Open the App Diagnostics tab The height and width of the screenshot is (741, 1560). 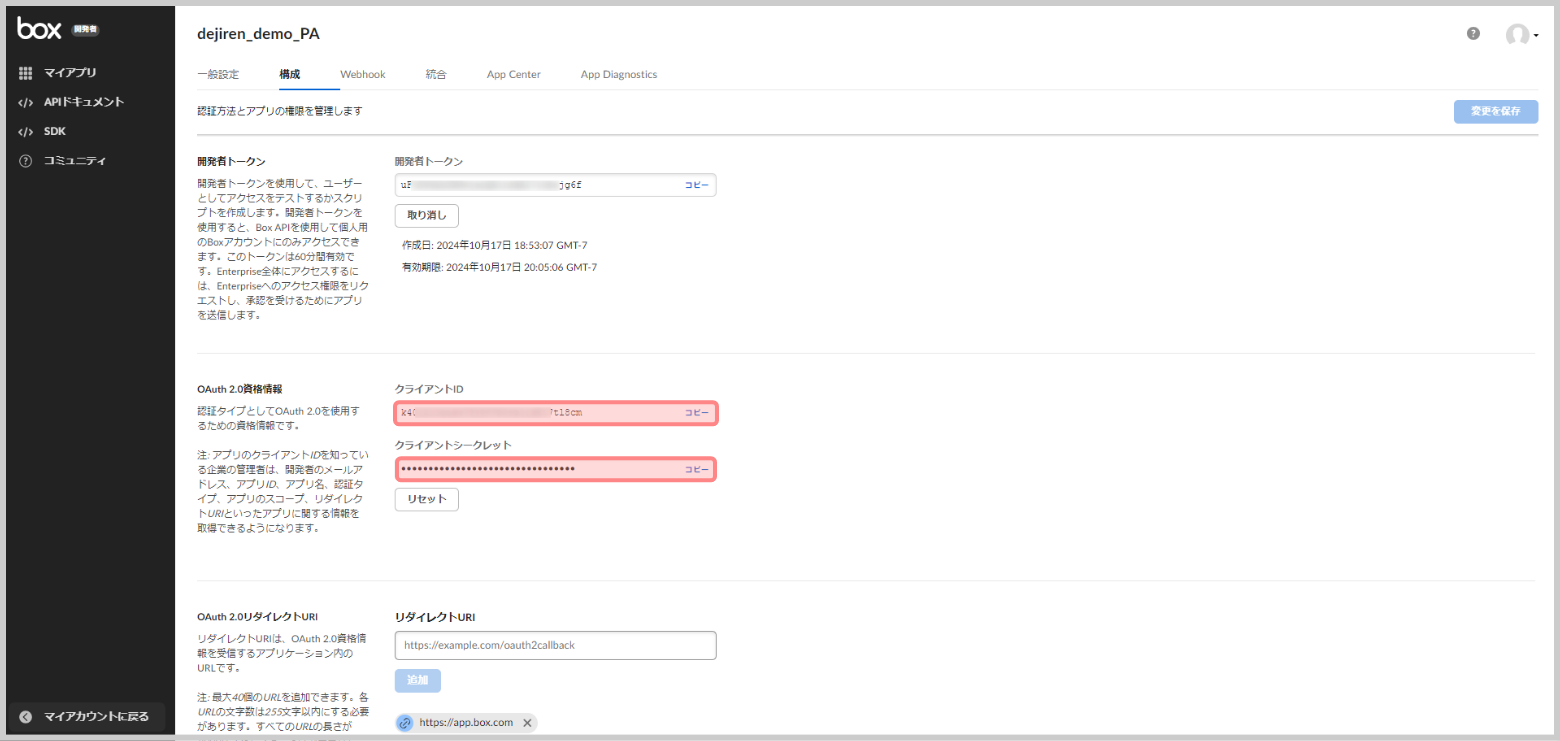(619, 75)
